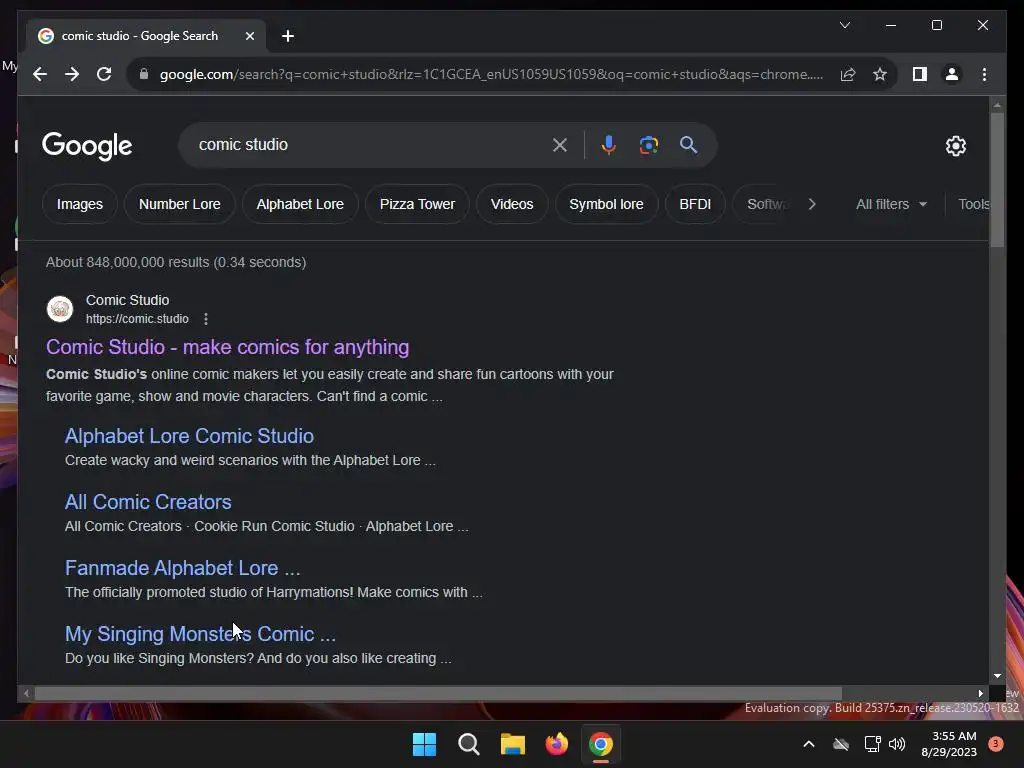Bookmark this page with star icon
Screen dimensions: 1024x768
(x=880, y=74)
